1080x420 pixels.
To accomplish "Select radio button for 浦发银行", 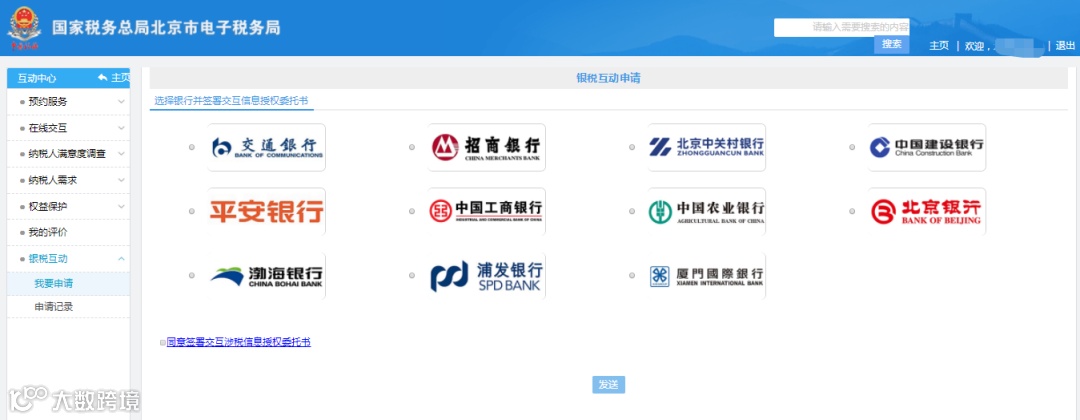I will point(412,275).
